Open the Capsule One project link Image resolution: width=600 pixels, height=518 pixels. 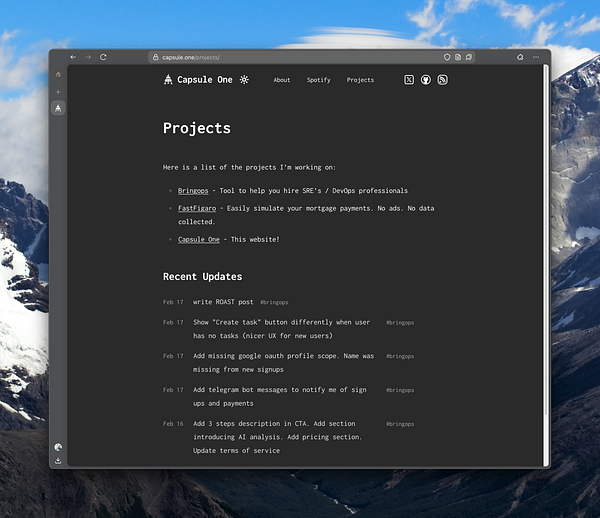pos(199,239)
